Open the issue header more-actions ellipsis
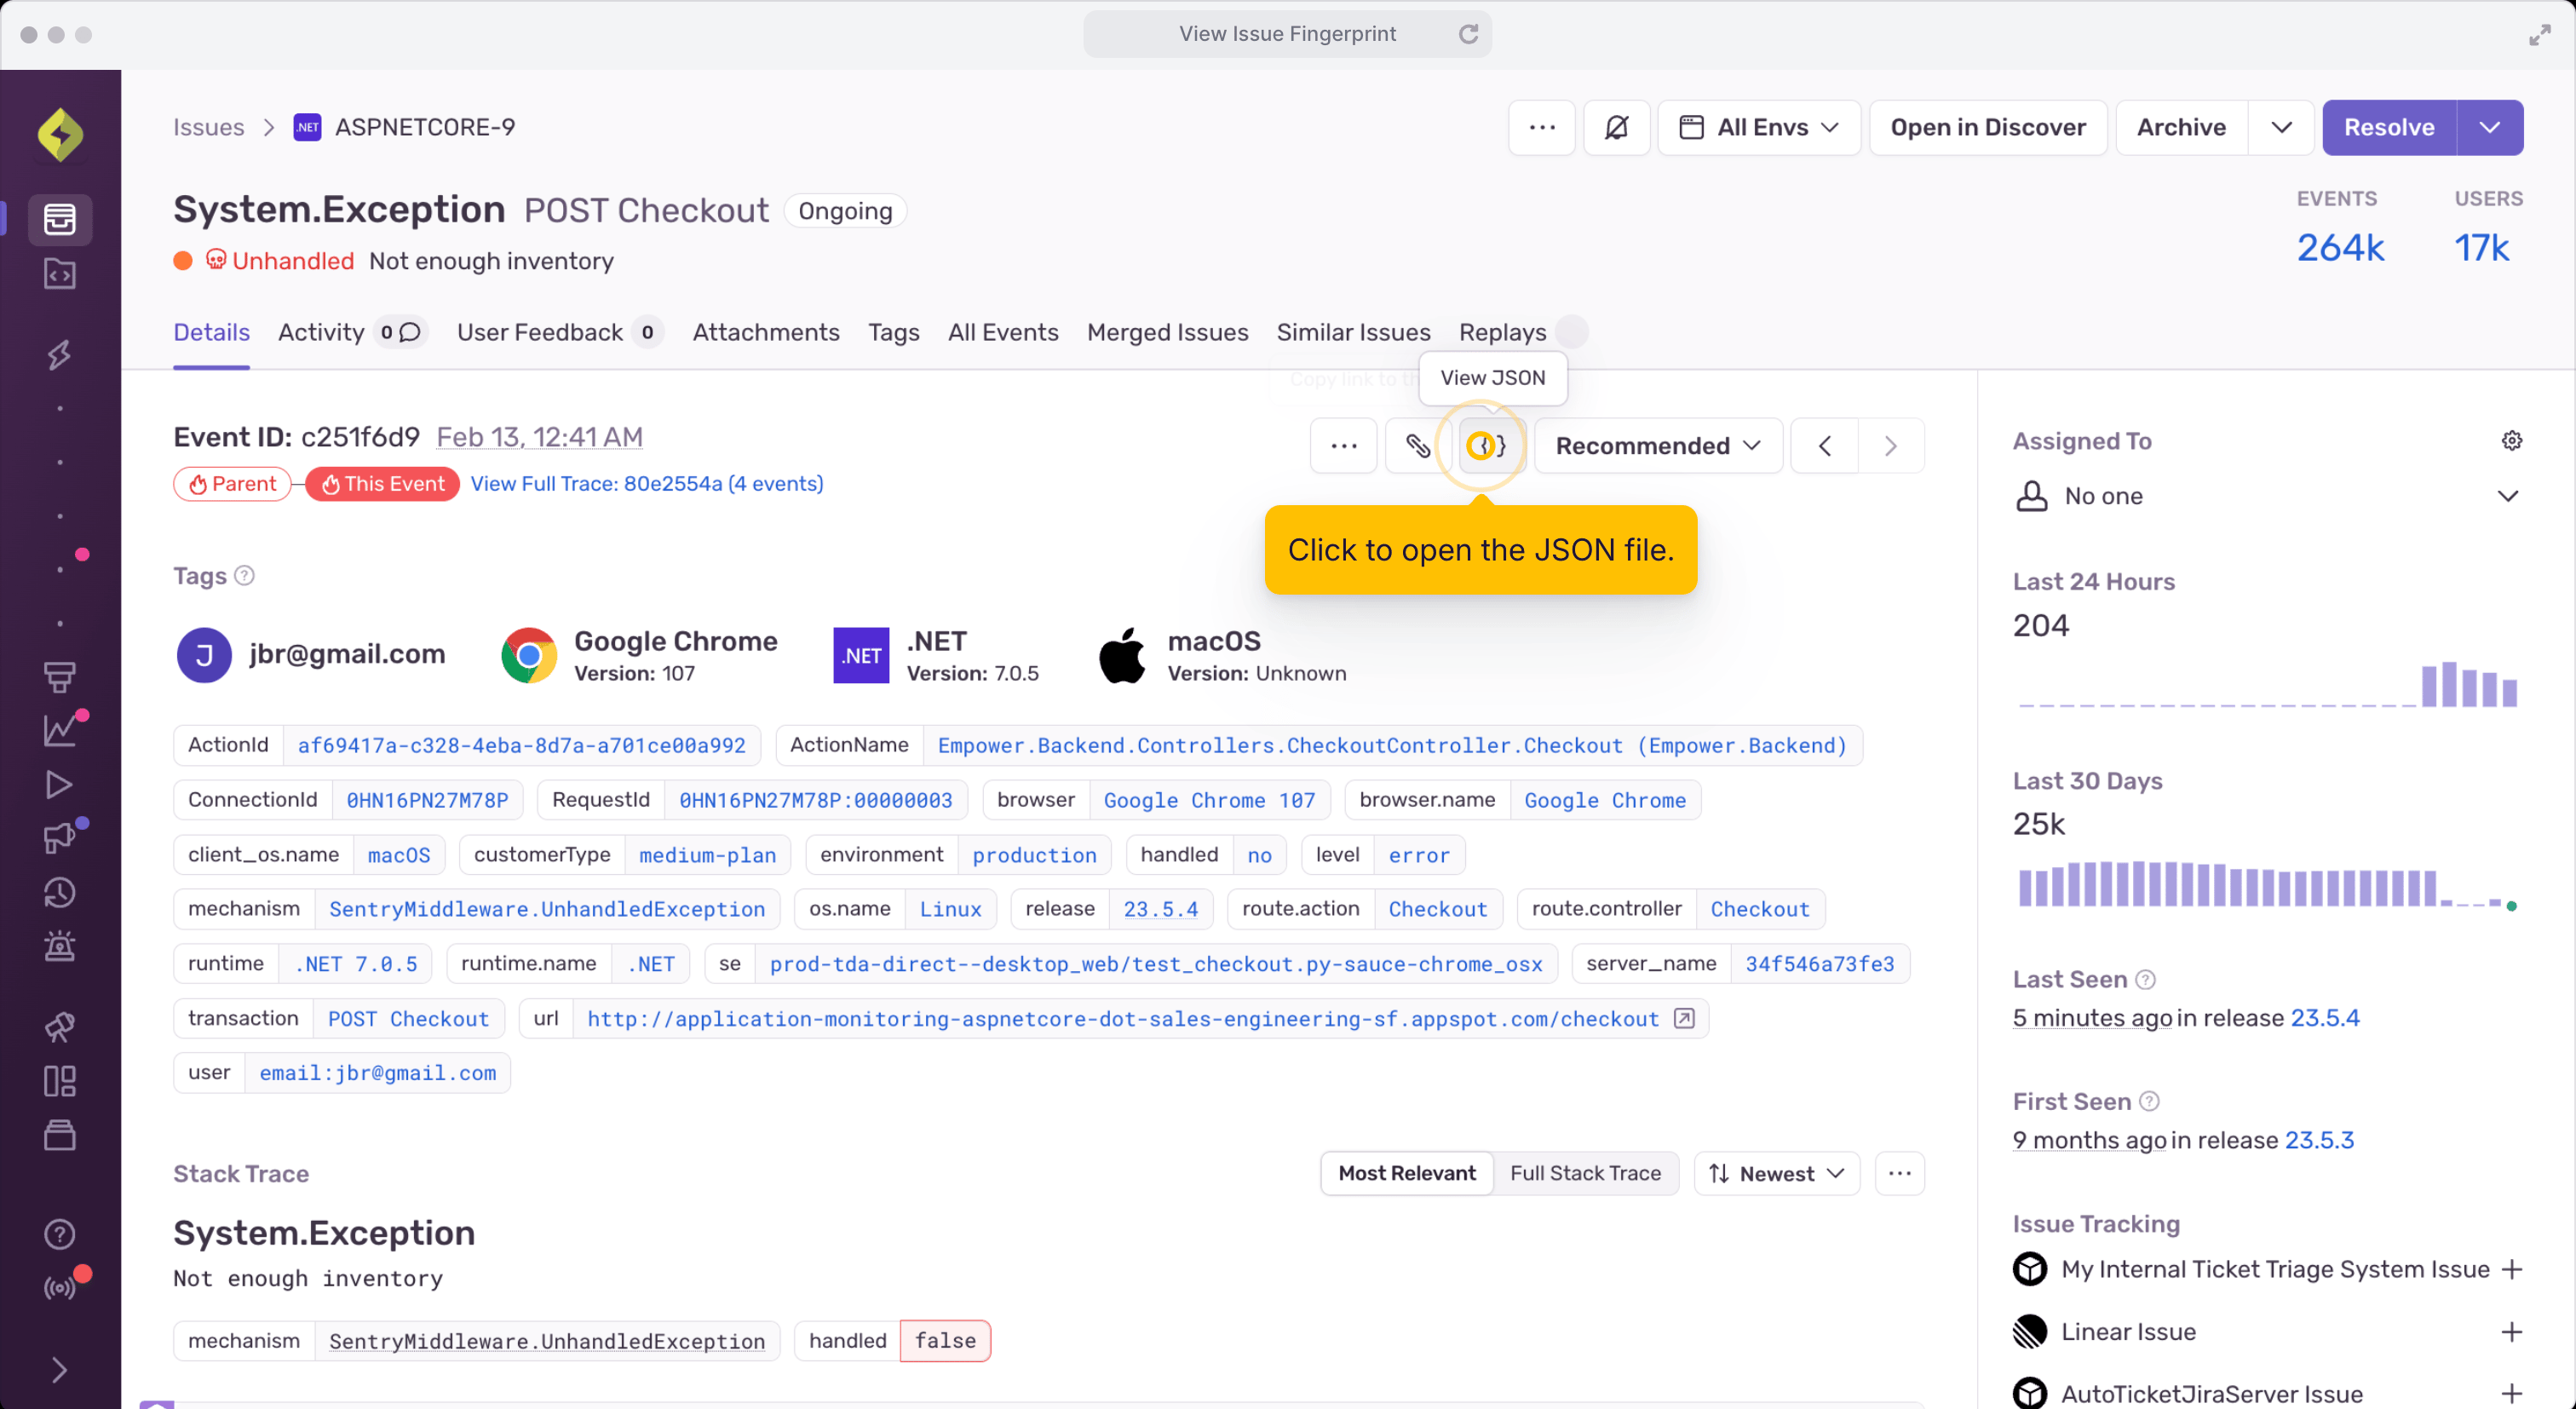The width and height of the screenshot is (2576, 1409). (1542, 127)
